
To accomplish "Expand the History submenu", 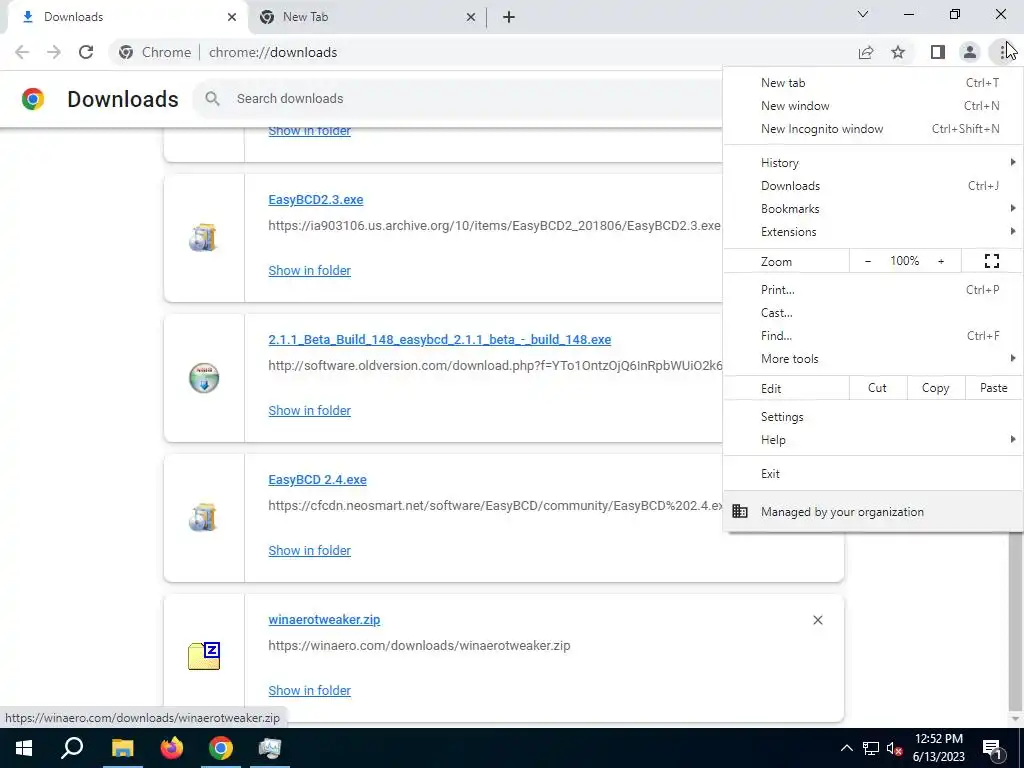I will pyautogui.click(x=873, y=163).
